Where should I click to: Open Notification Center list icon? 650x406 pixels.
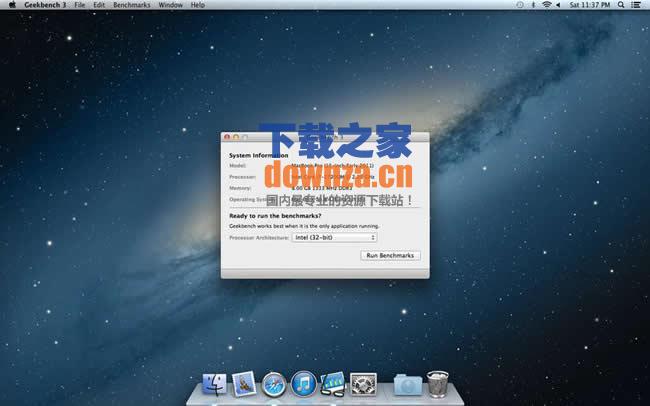tap(635, 5)
